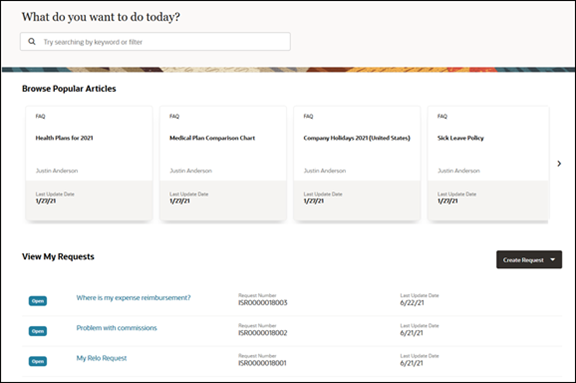Open the My Relo Request link
This screenshot has height=383, width=576.
click(x=101, y=358)
